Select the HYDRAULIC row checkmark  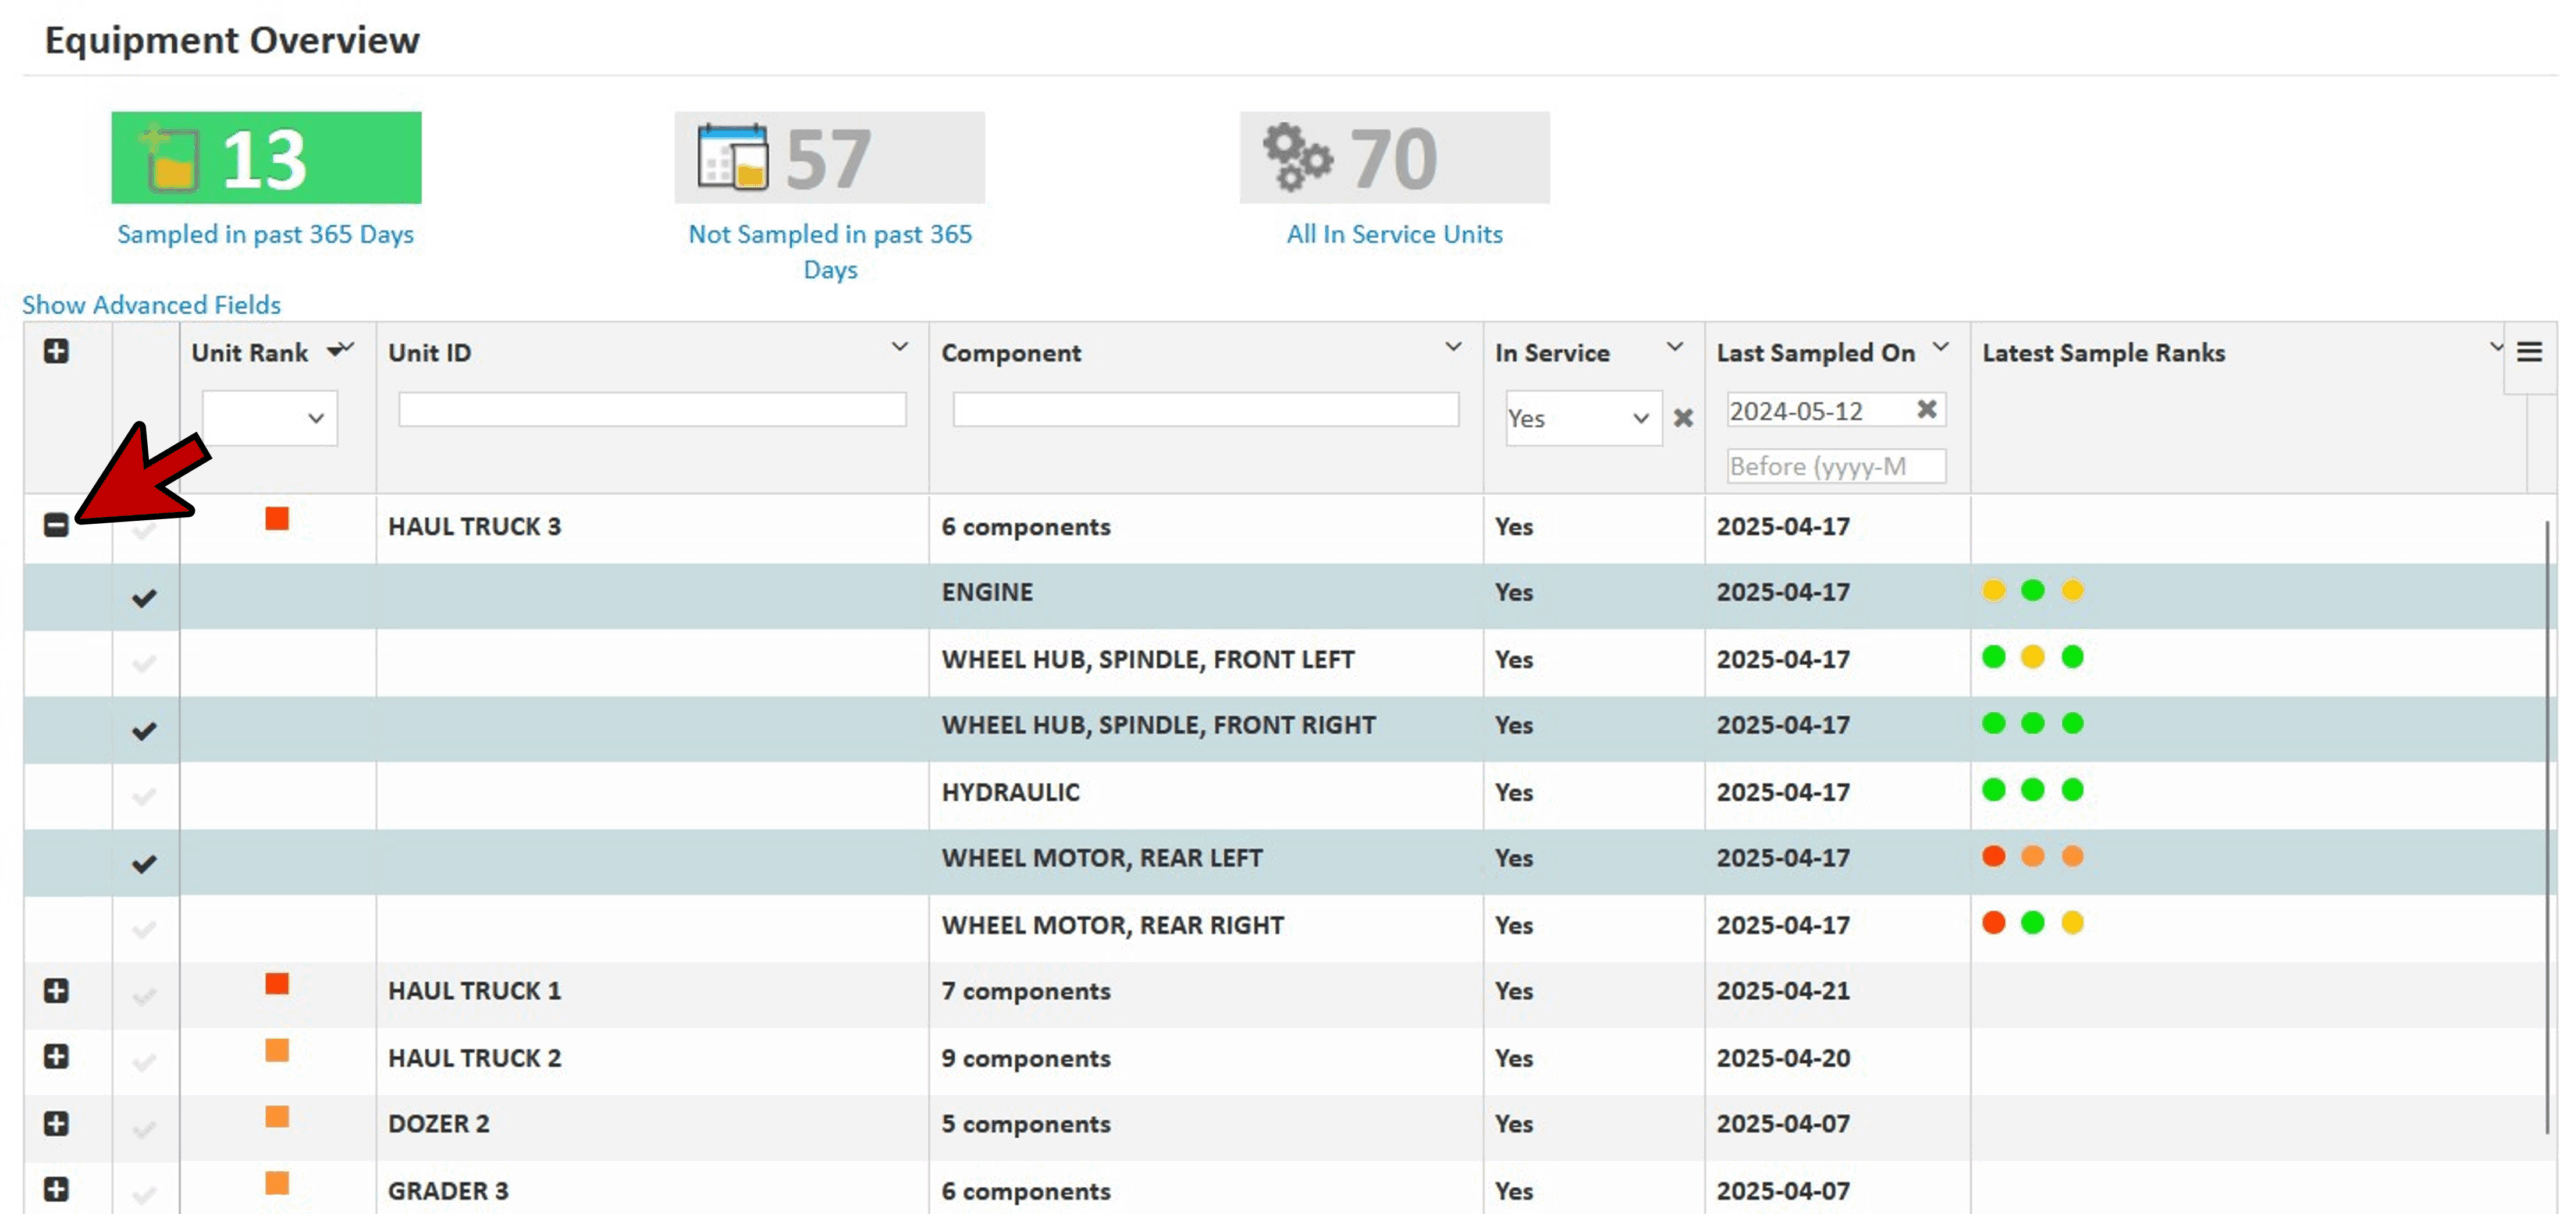144,796
